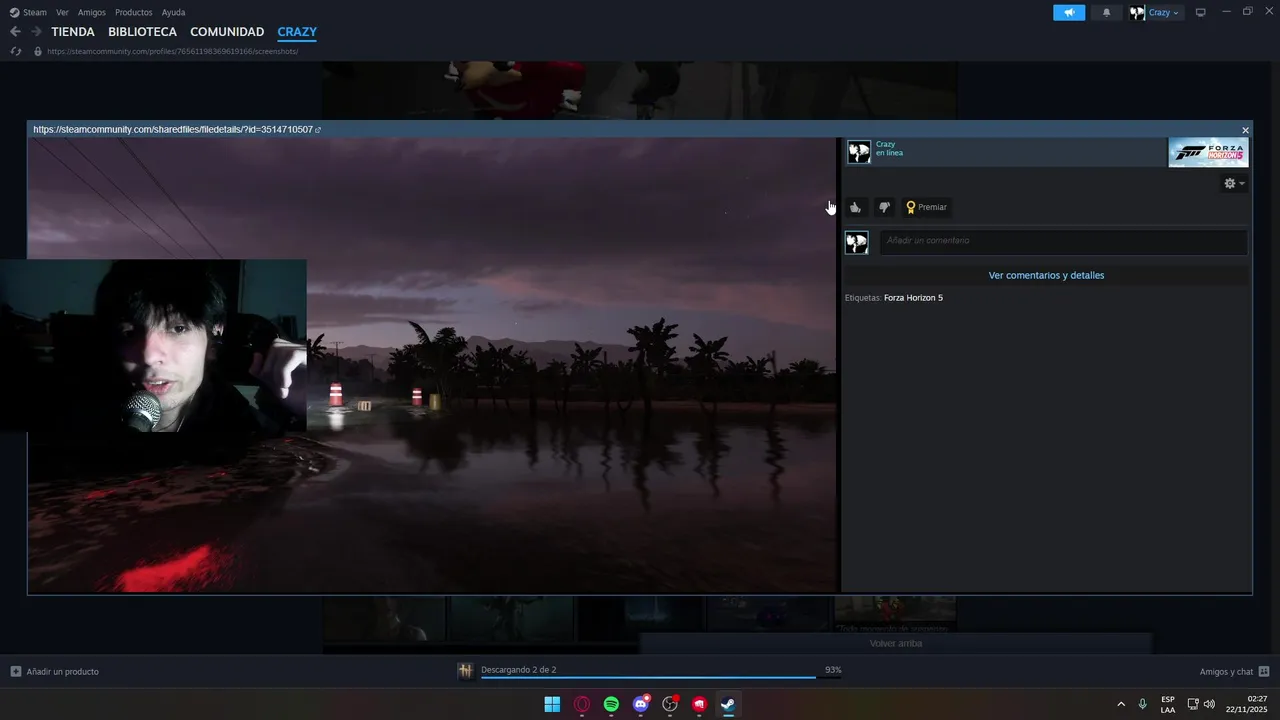Click the lock icon beside URL

[38, 51]
